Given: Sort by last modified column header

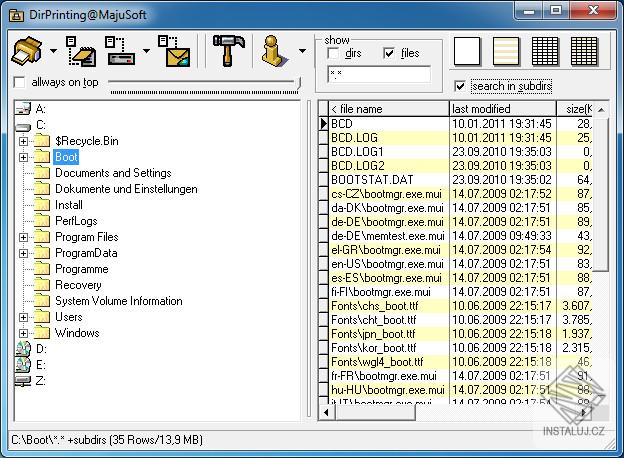Looking at the screenshot, I should coord(503,109).
